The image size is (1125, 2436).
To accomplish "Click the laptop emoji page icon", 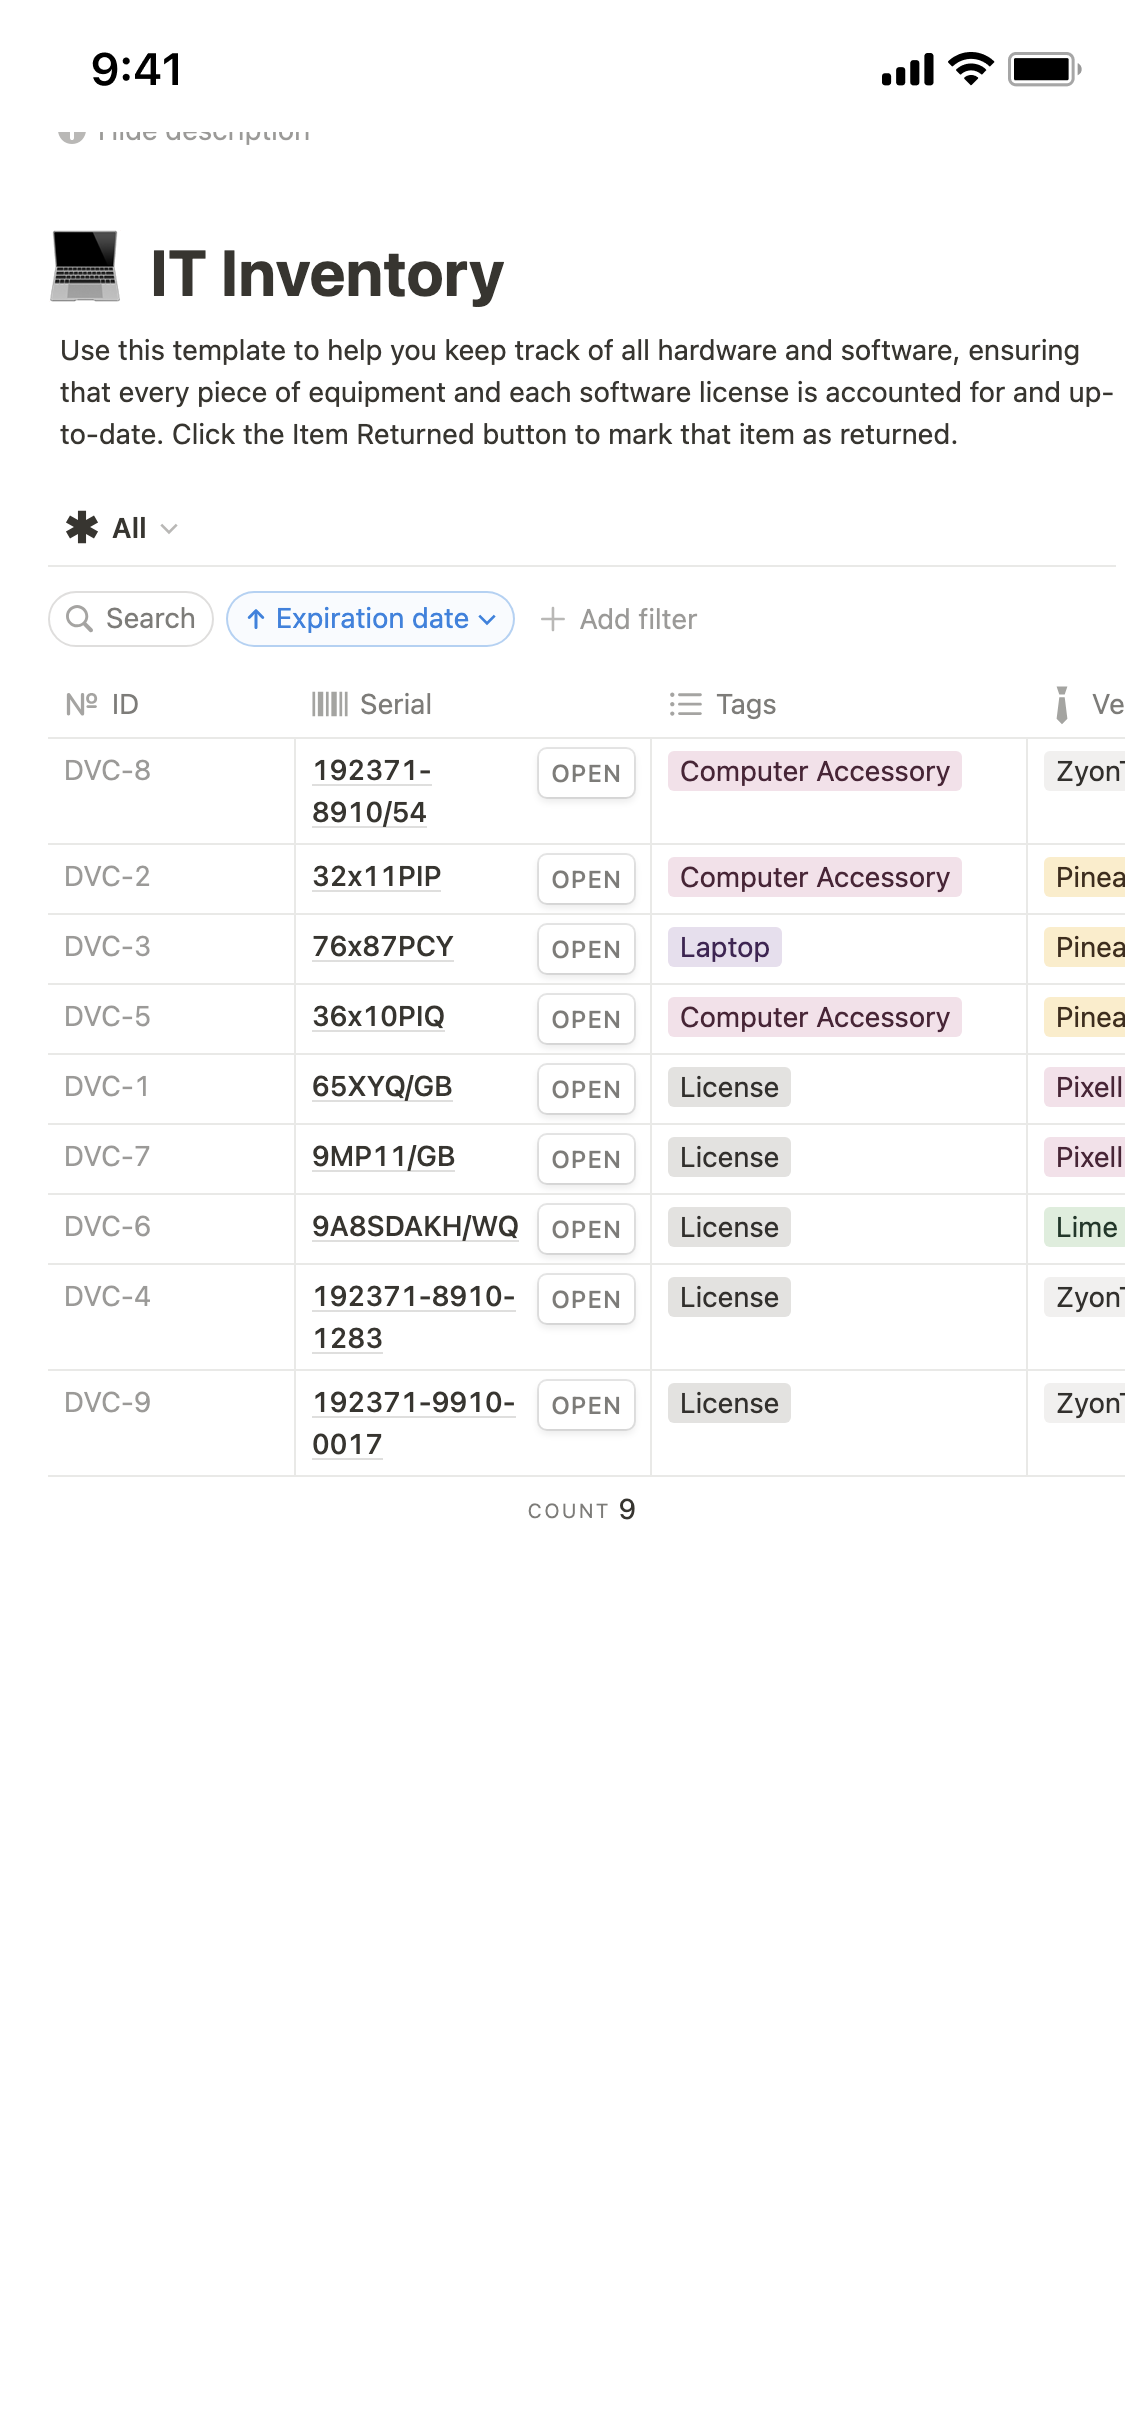I will point(85,267).
